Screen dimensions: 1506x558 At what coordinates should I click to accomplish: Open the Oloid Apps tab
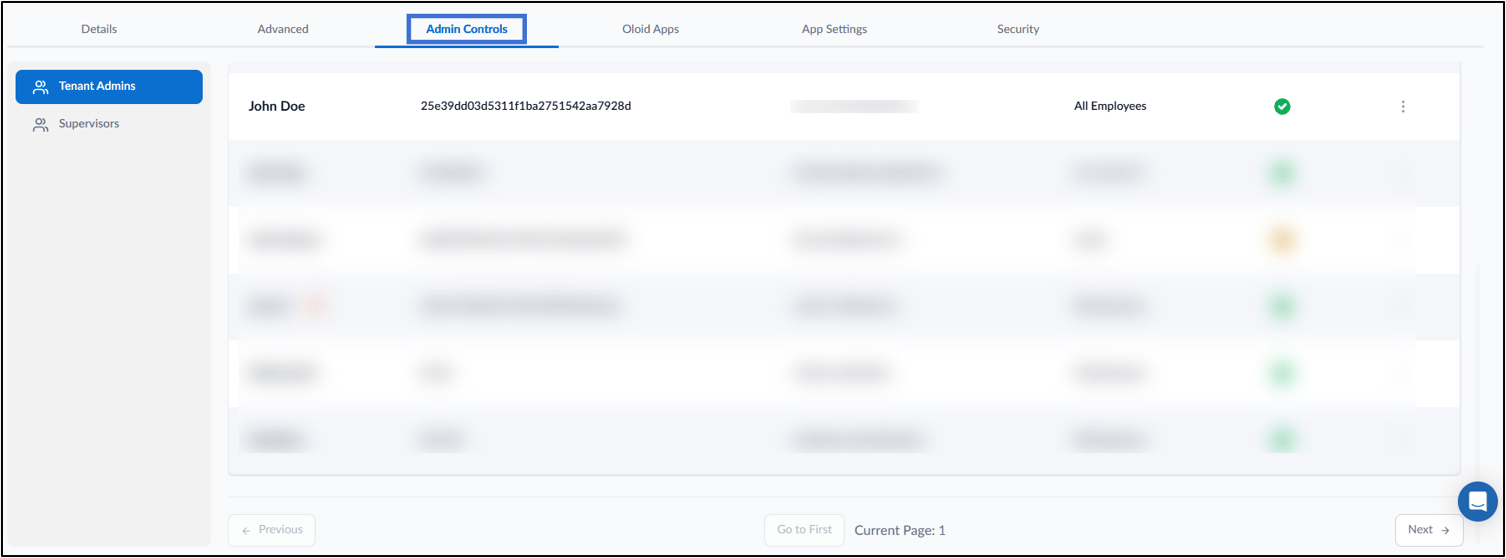[650, 29]
